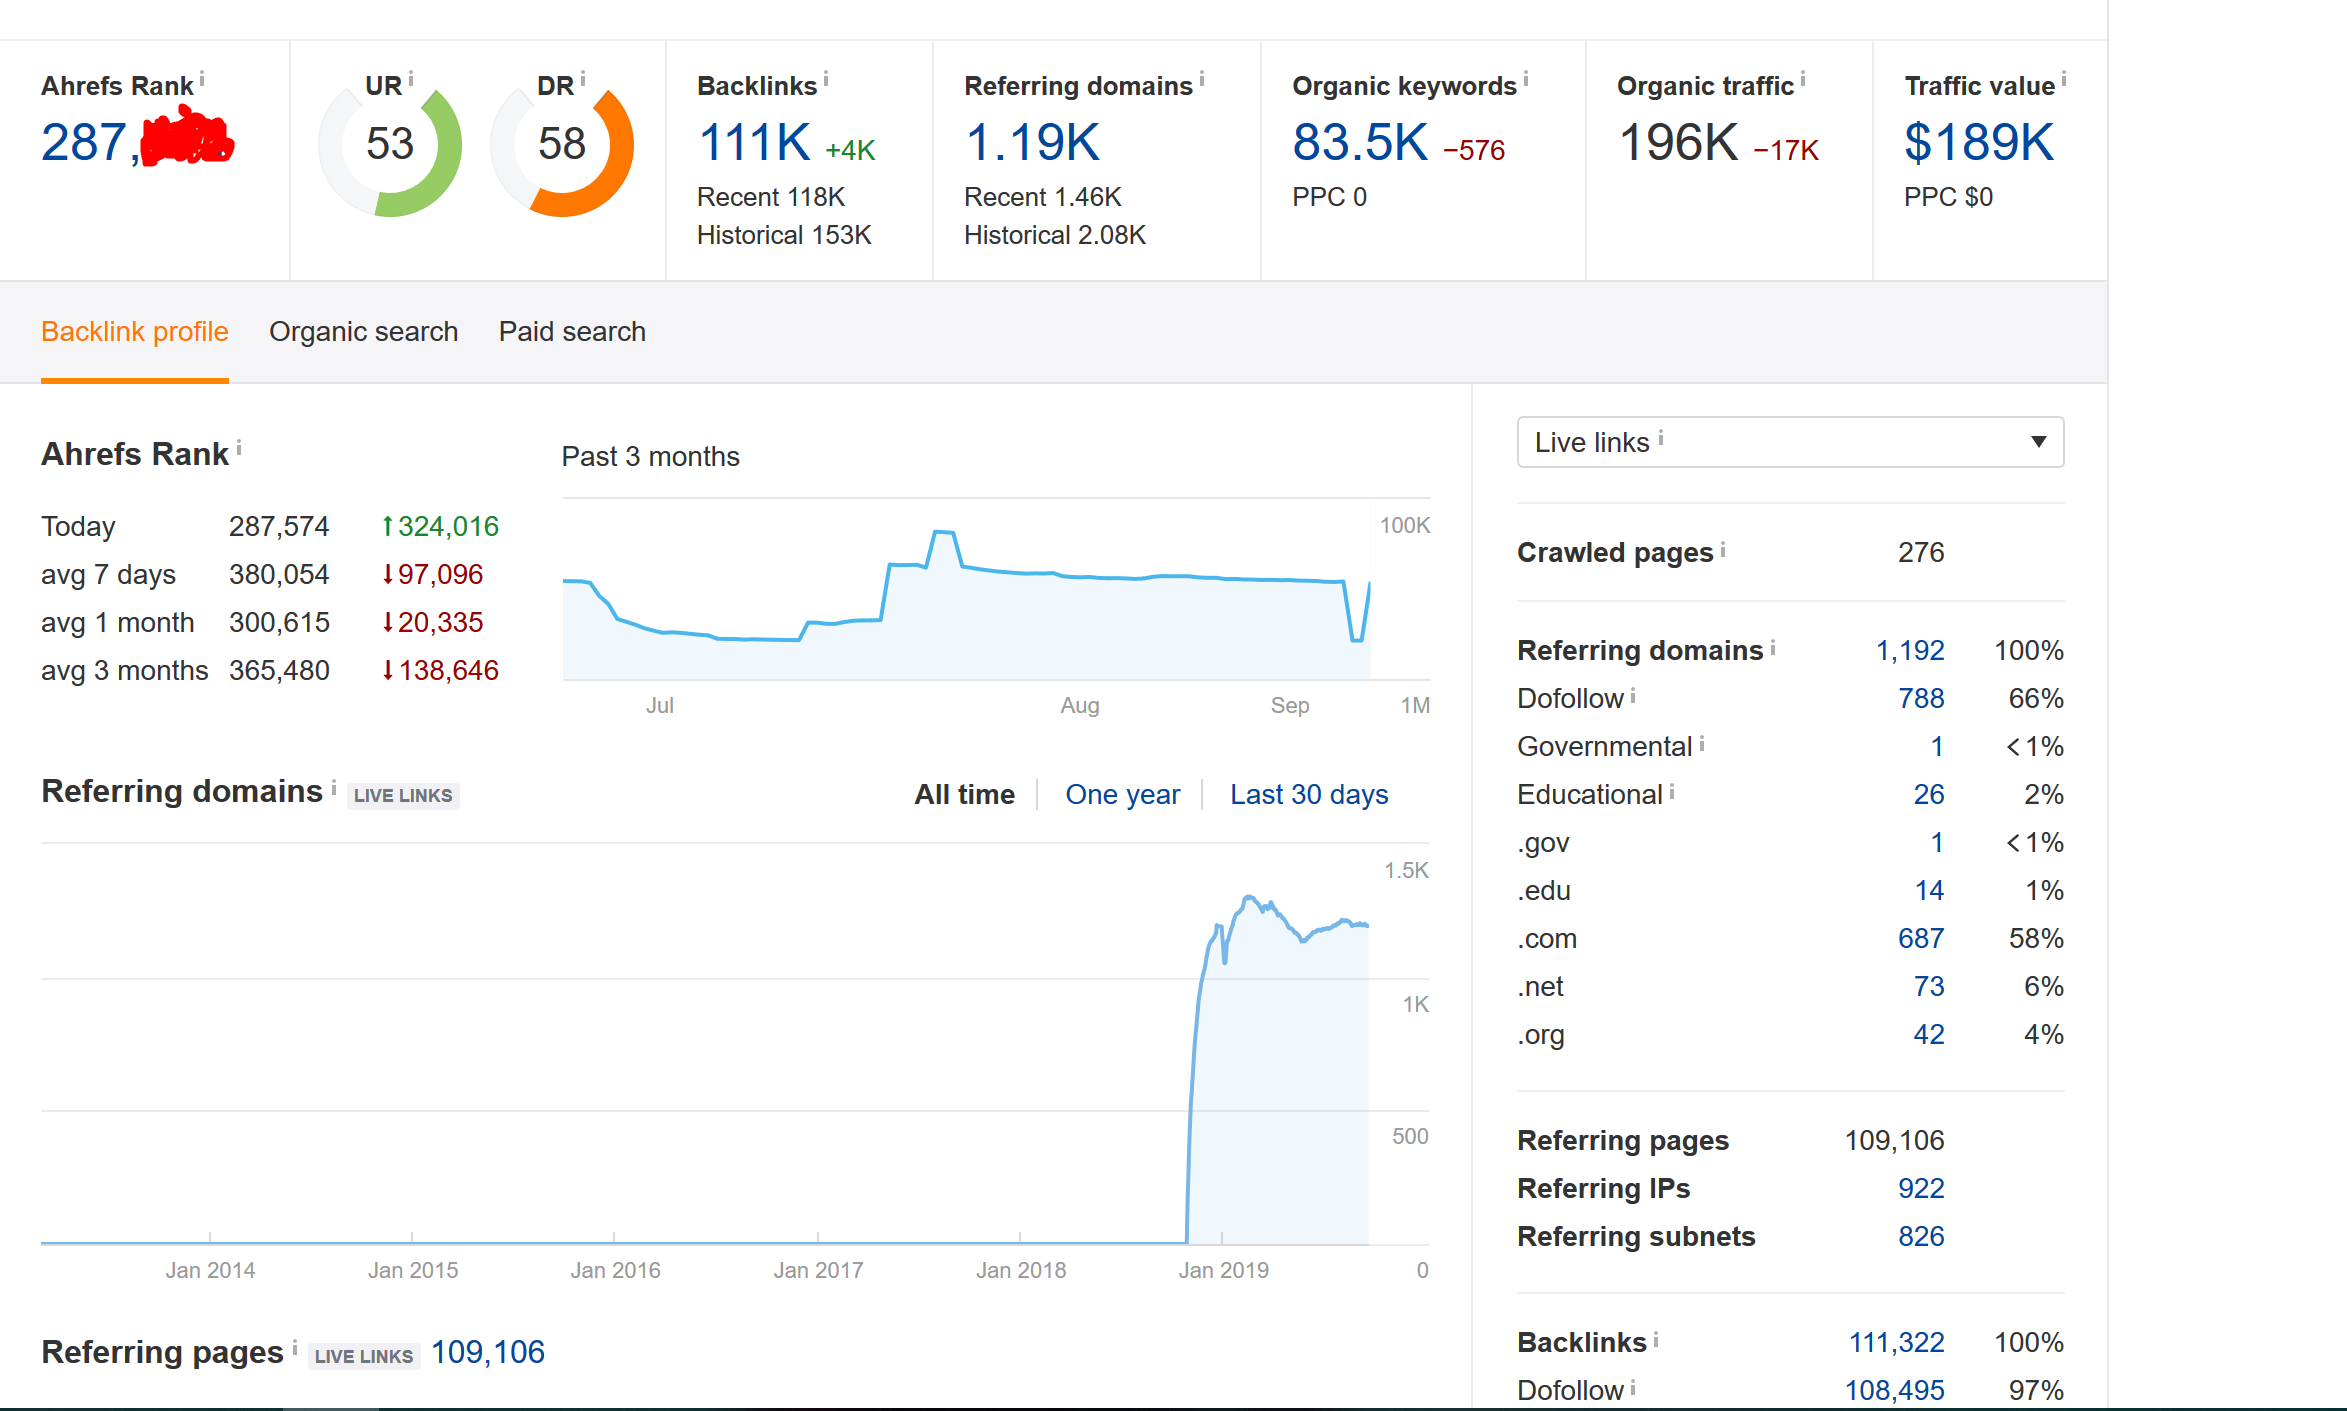Click the Historical 153K backlinks text
Screen dimensions: 2347x1411
(784, 235)
